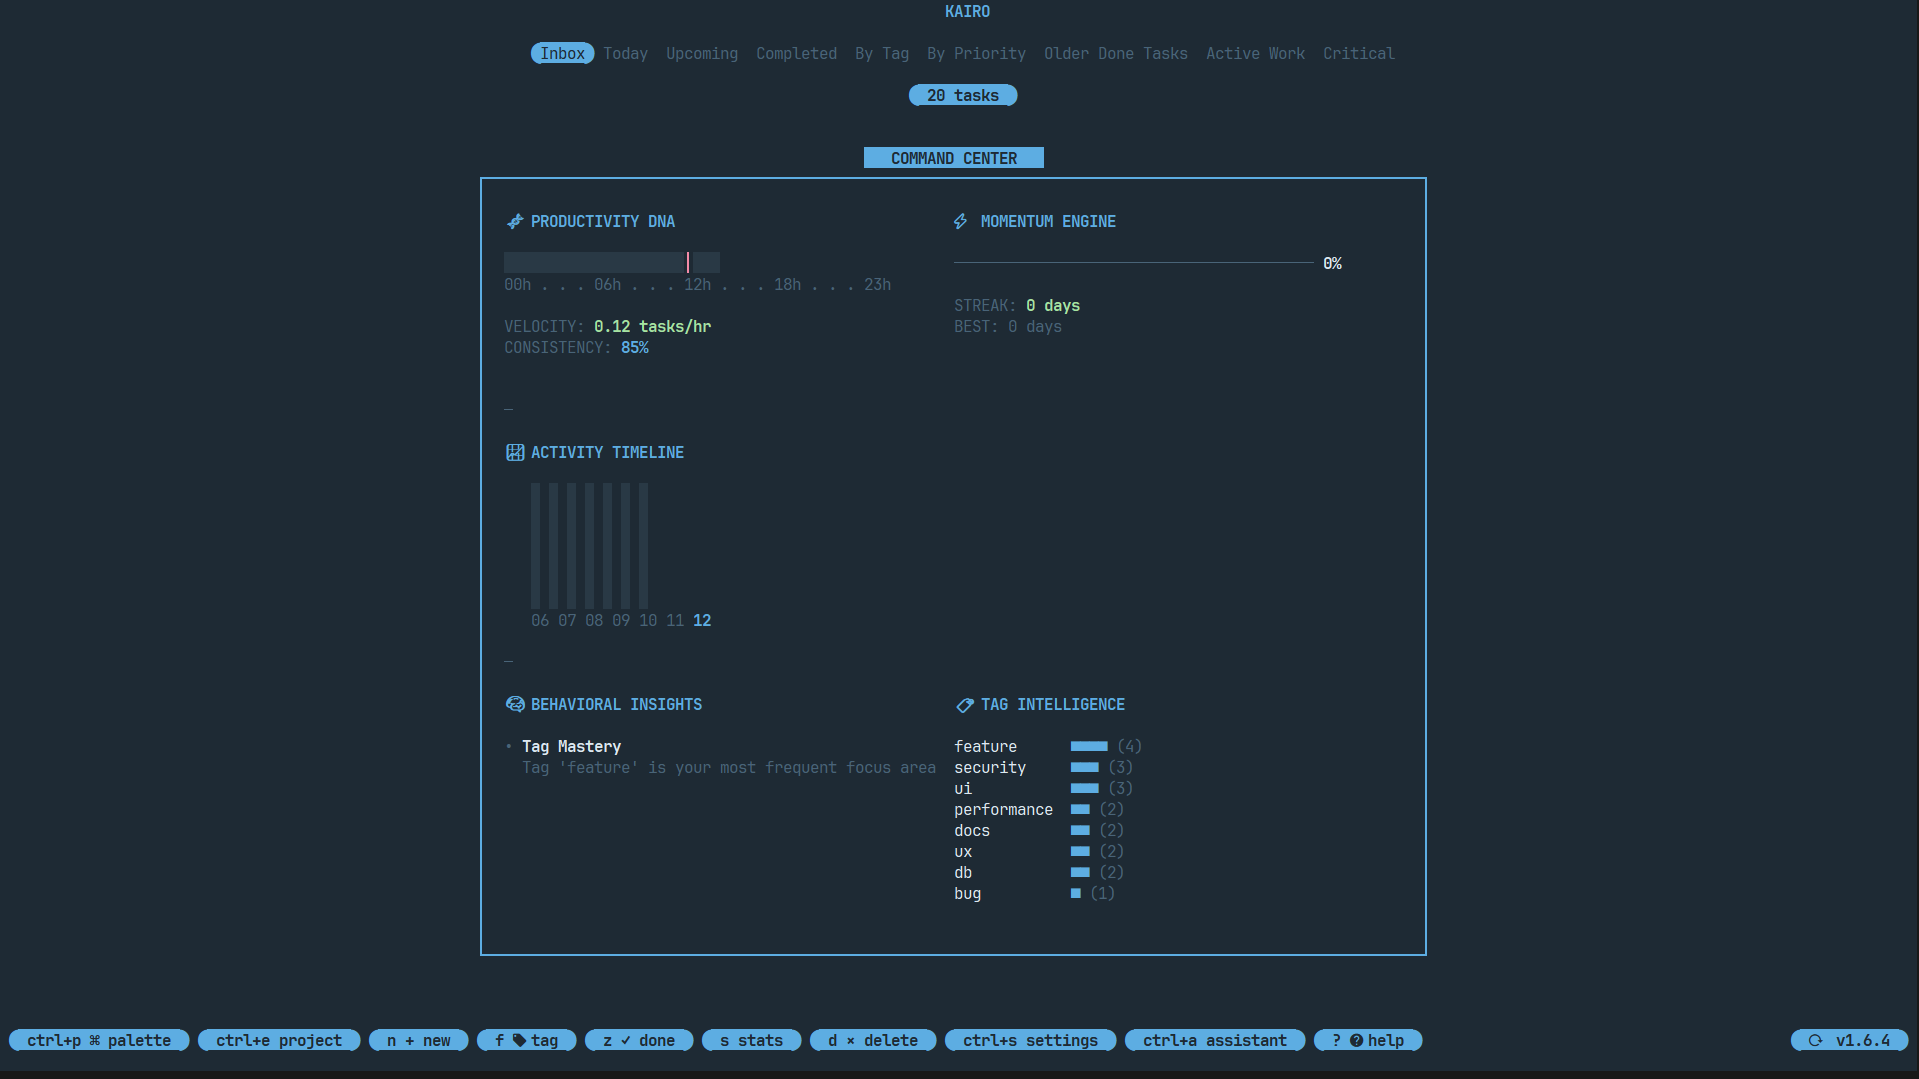Click the BEST 0 days line
1919x1079 pixels.
1008,327
